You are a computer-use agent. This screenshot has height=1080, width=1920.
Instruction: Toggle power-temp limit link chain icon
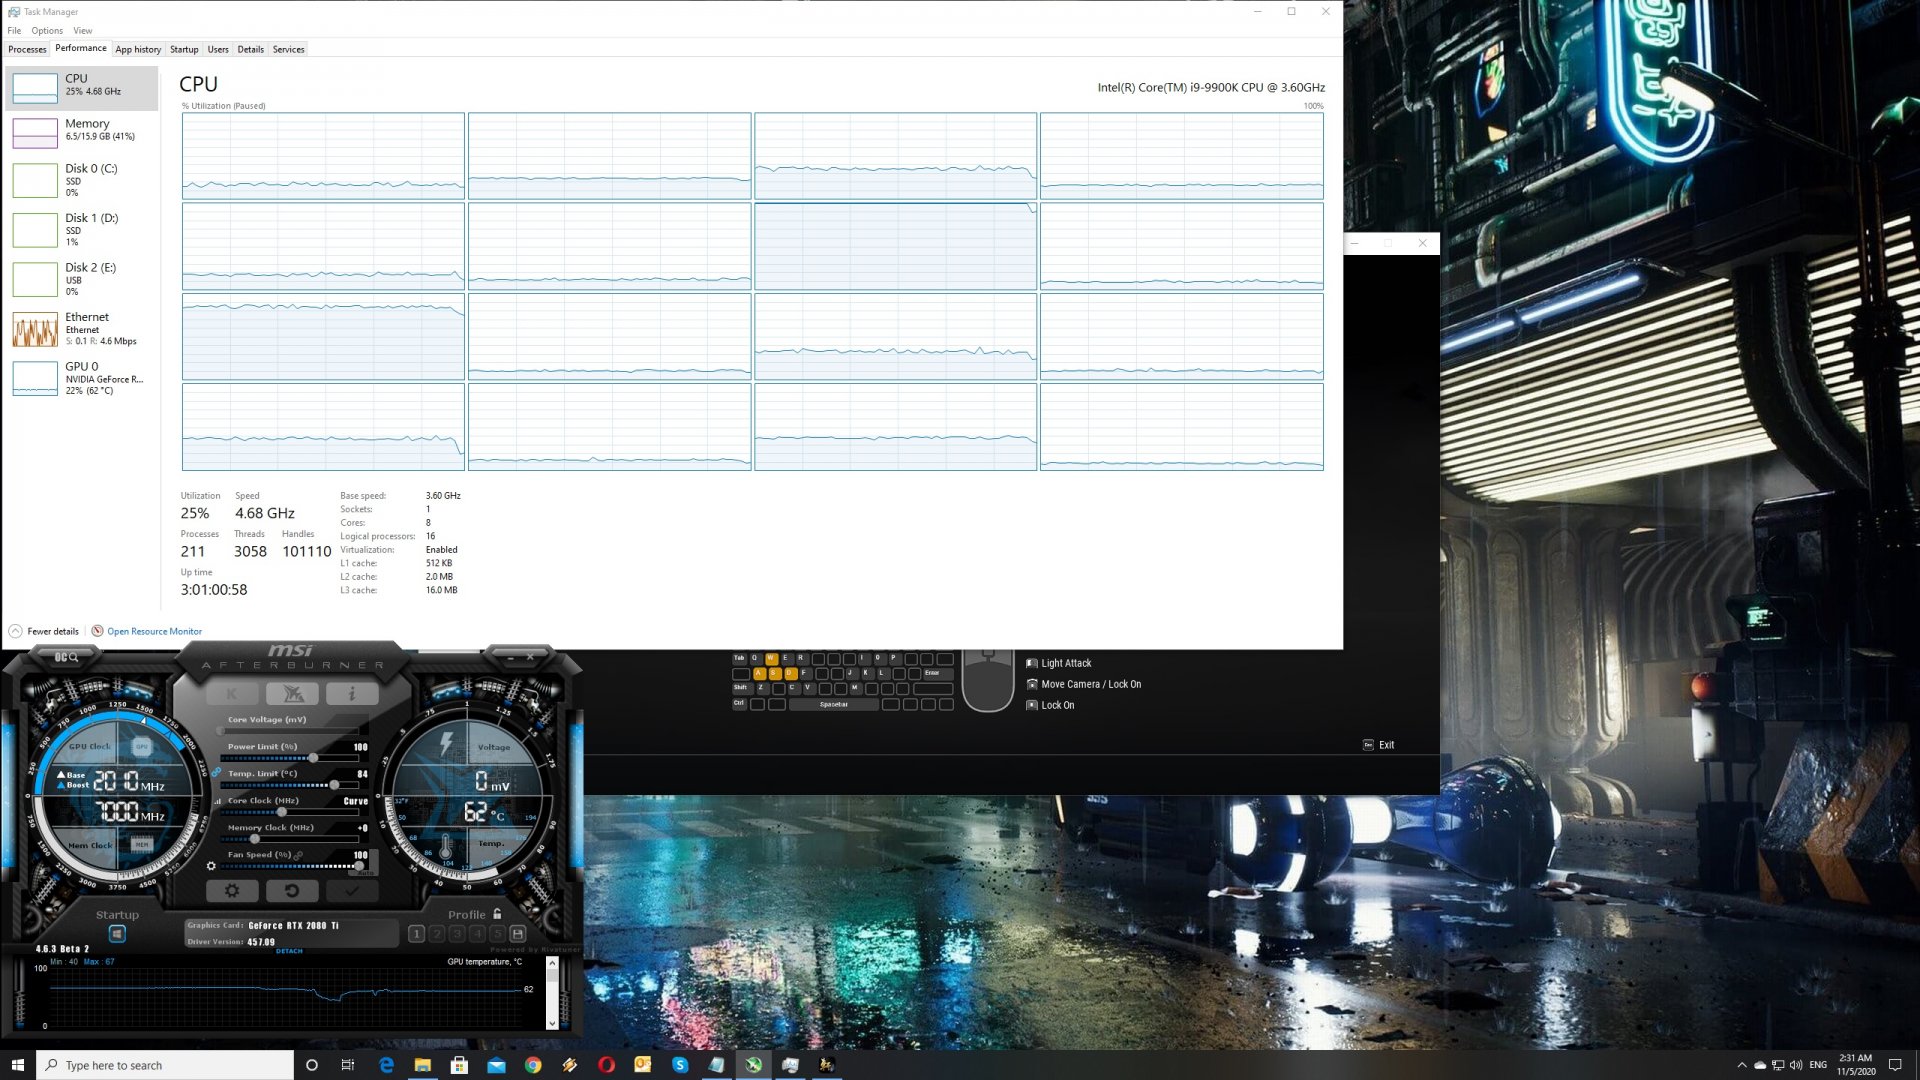point(216,773)
